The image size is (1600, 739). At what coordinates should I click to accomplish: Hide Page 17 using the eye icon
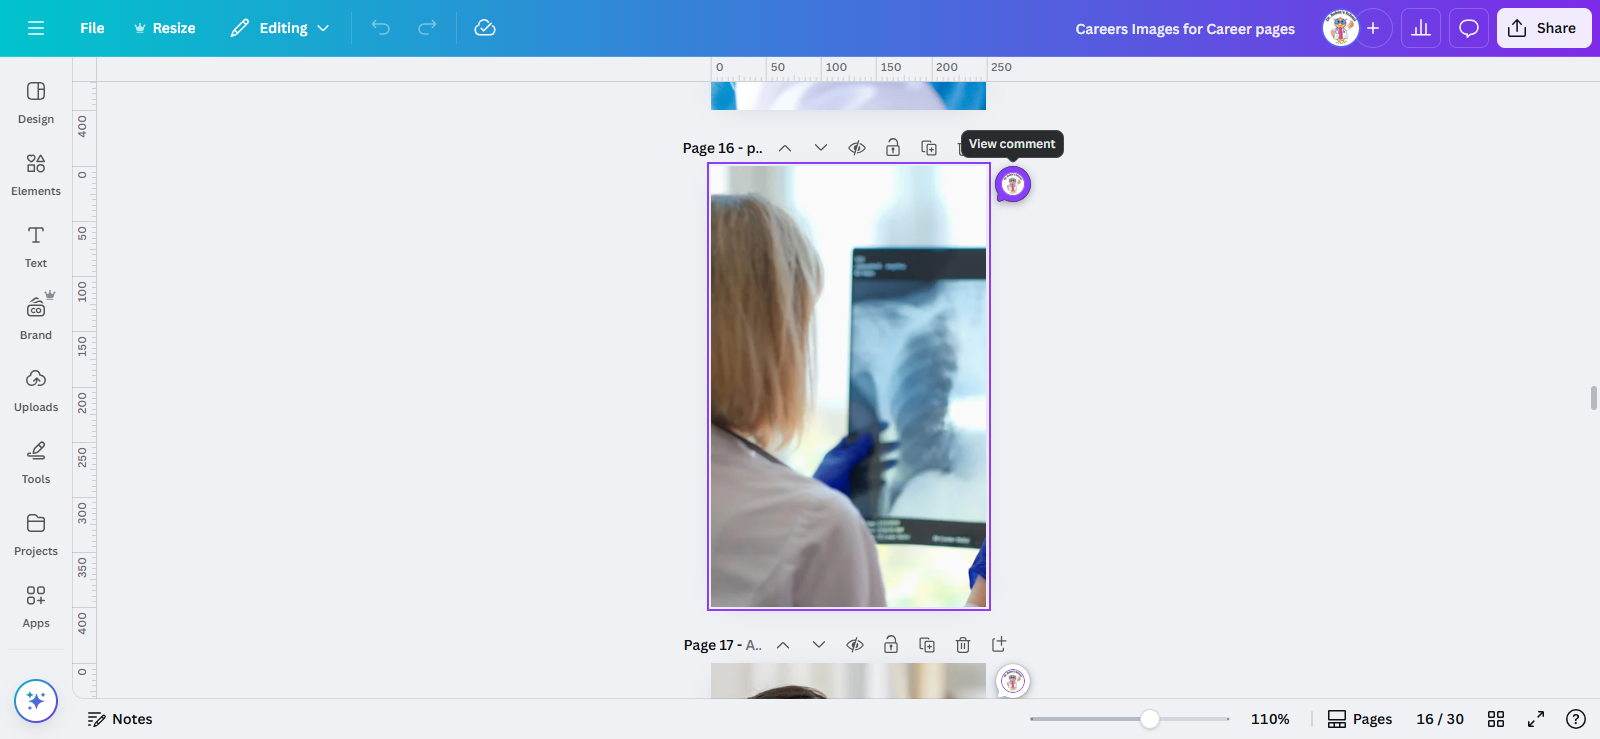tap(855, 645)
